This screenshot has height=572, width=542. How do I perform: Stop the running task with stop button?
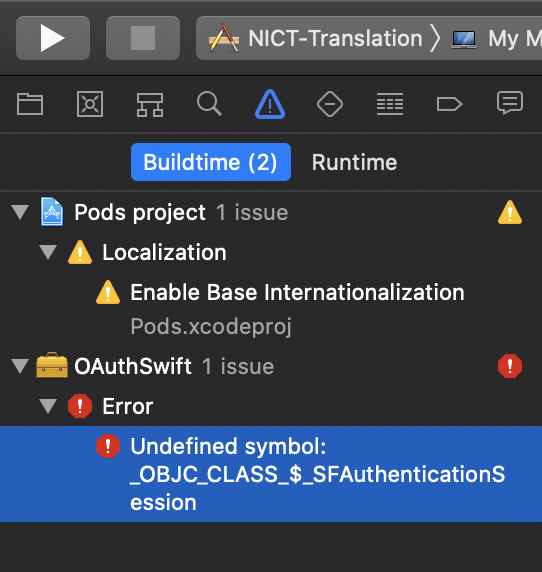point(143,38)
